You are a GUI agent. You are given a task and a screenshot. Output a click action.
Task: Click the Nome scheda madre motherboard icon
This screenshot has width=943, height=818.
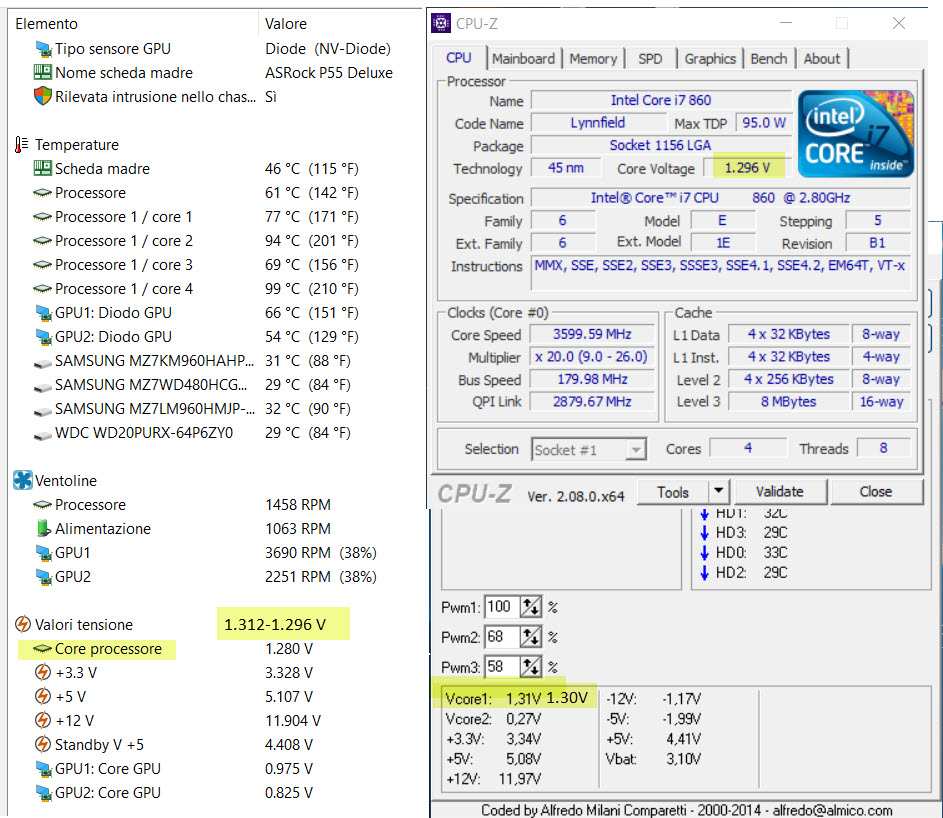click(x=42, y=73)
